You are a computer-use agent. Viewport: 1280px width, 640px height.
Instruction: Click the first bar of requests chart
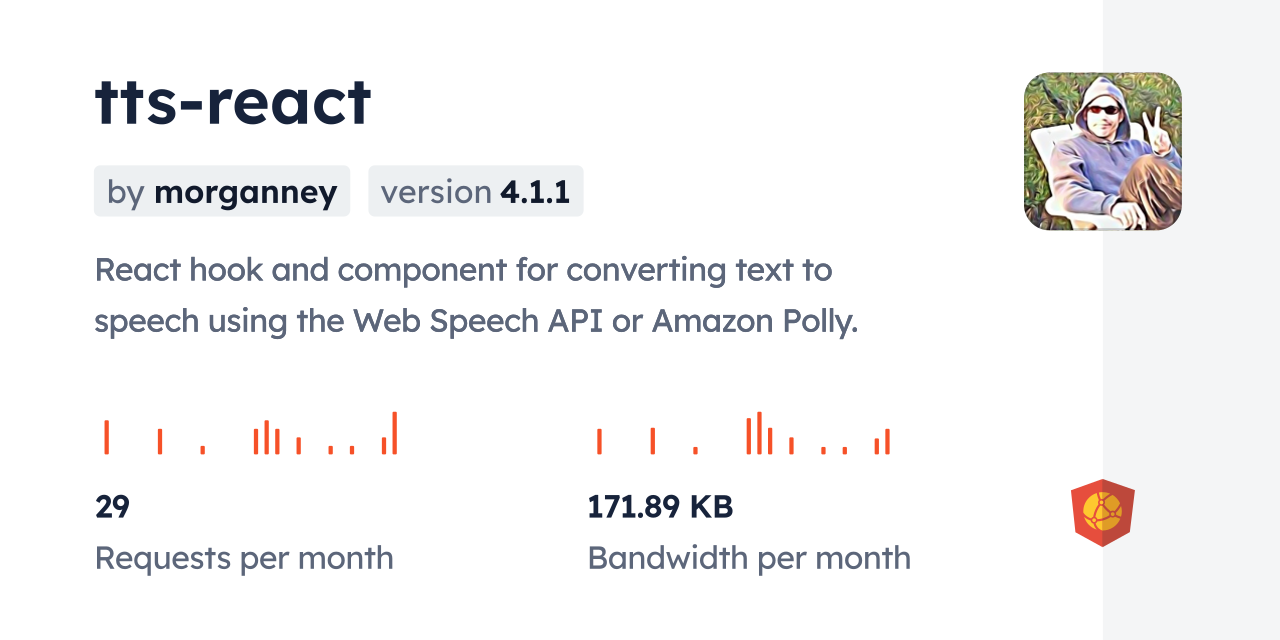tap(106, 437)
